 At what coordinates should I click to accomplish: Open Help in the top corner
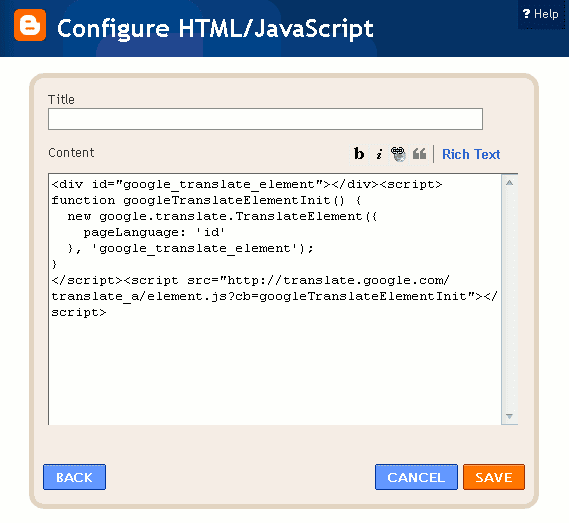tap(541, 14)
